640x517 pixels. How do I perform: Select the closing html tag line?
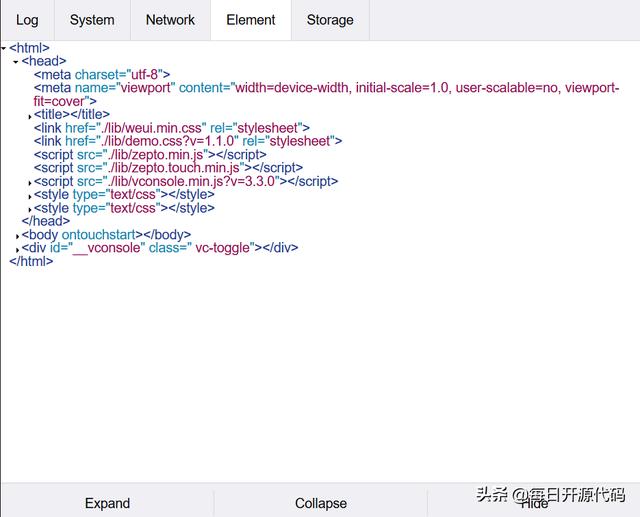(x=31, y=261)
